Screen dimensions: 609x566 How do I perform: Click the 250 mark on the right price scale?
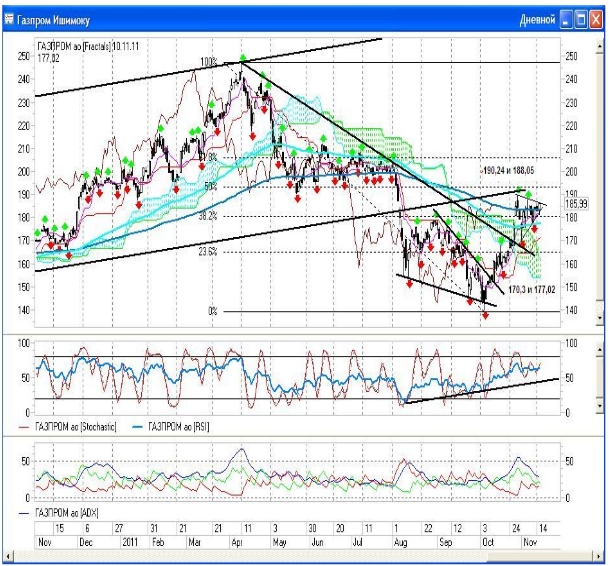tap(571, 56)
